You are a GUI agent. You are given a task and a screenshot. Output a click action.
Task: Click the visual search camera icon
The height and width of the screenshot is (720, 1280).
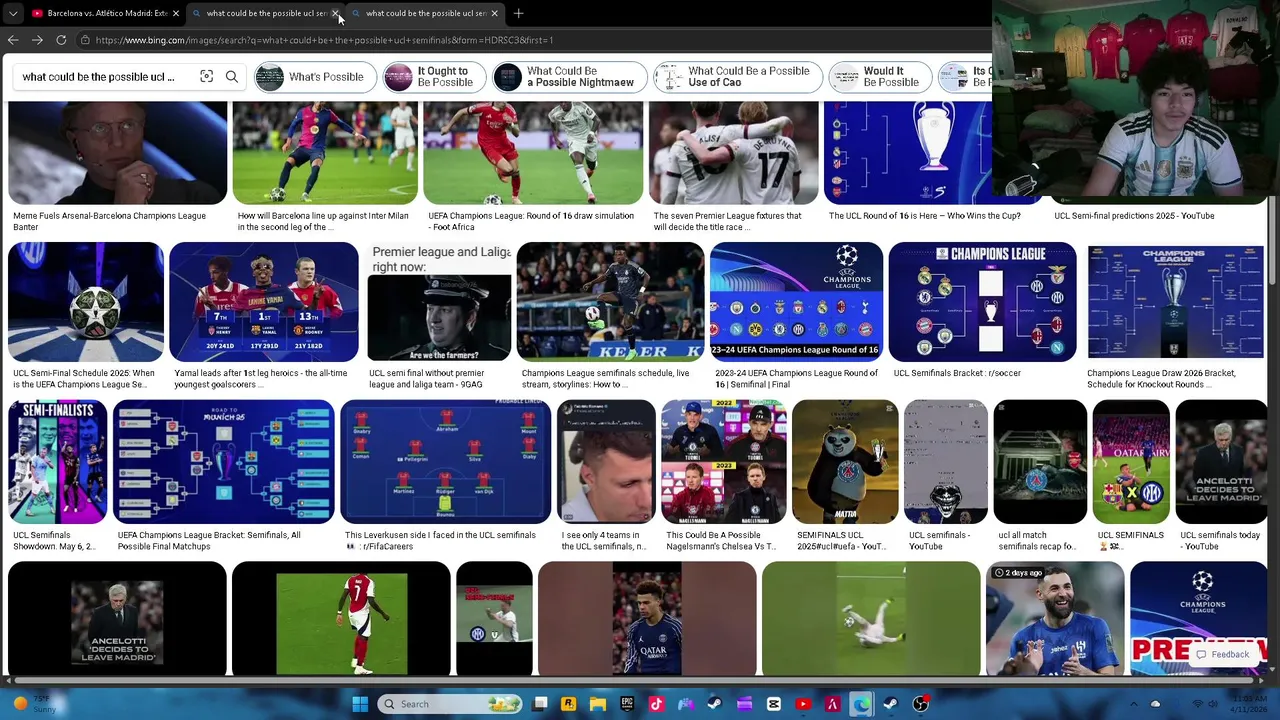(x=206, y=77)
